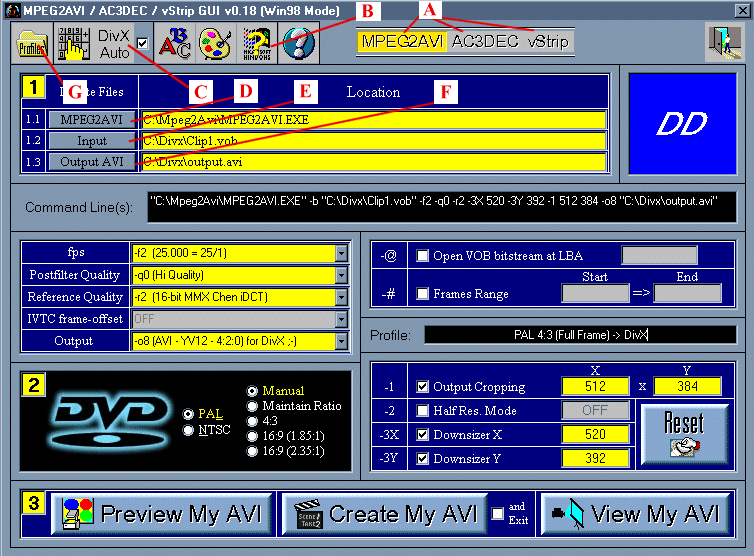The height and width of the screenshot is (556, 754).
Task: Click the hints question-mark icon
Action: [256, 44]
